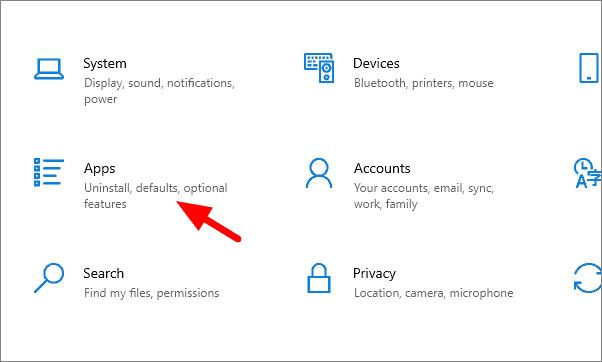Select the Privacy heading
This screenshot has height=362, width=602.
(374, 274)
